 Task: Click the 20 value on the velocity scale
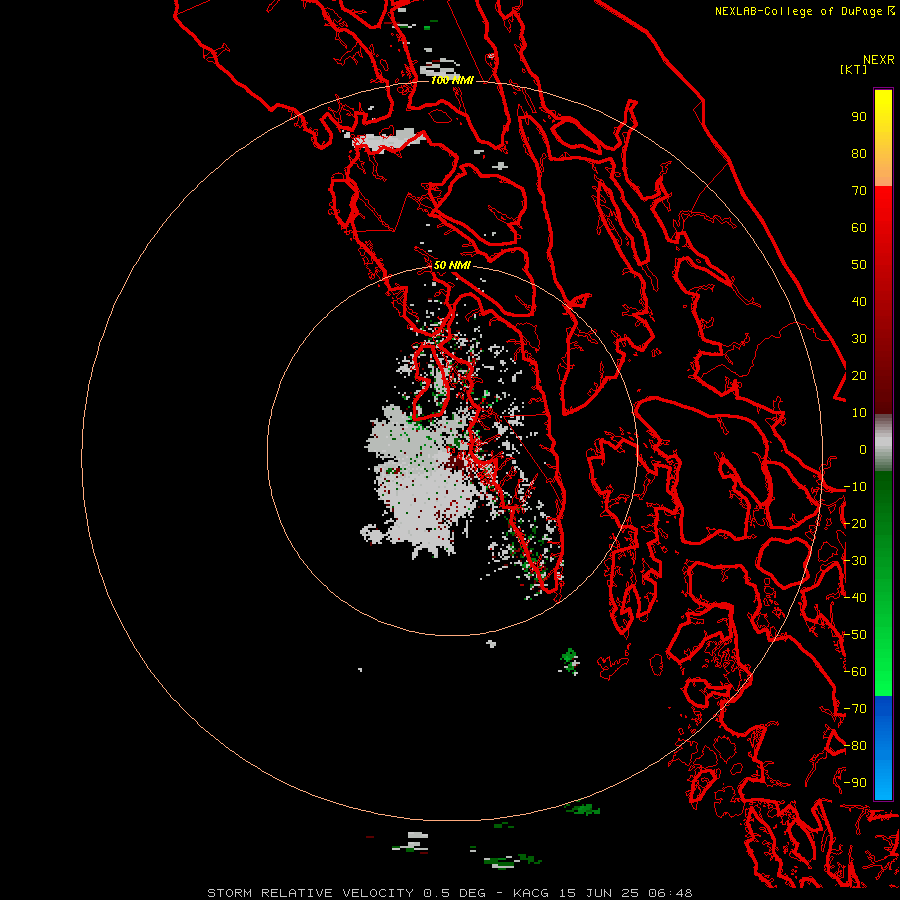(859, 376)
